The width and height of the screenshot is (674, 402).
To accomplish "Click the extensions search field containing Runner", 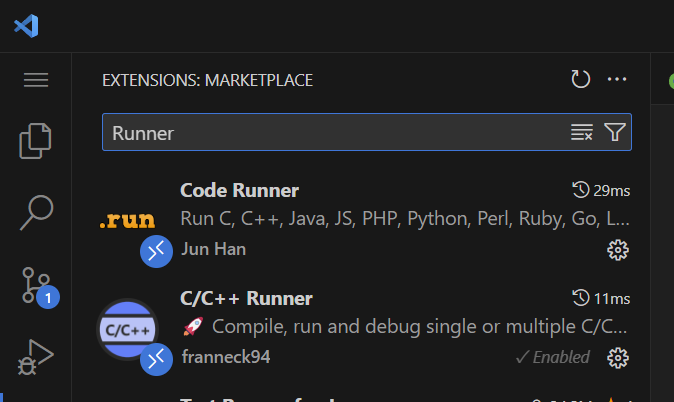I will coord(367,132).
